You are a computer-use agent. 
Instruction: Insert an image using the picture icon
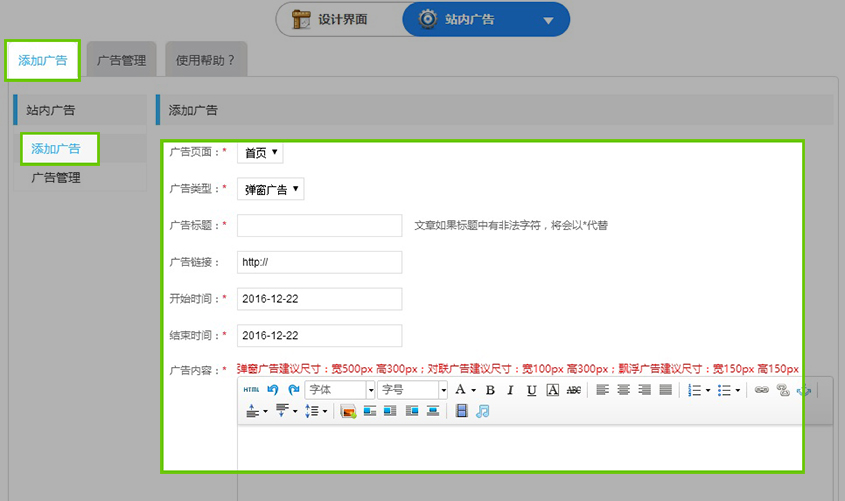click(x=348, y=411)
